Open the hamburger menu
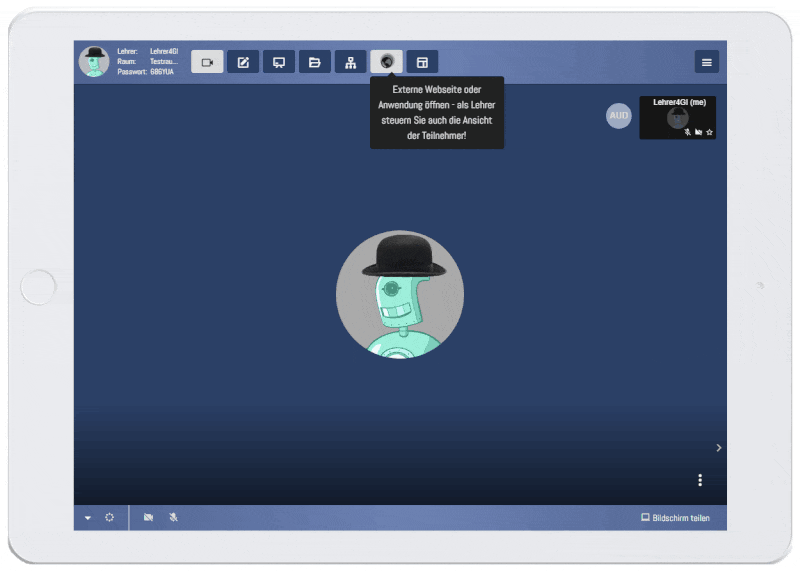 pyautogui.click(x=707, y=62)
